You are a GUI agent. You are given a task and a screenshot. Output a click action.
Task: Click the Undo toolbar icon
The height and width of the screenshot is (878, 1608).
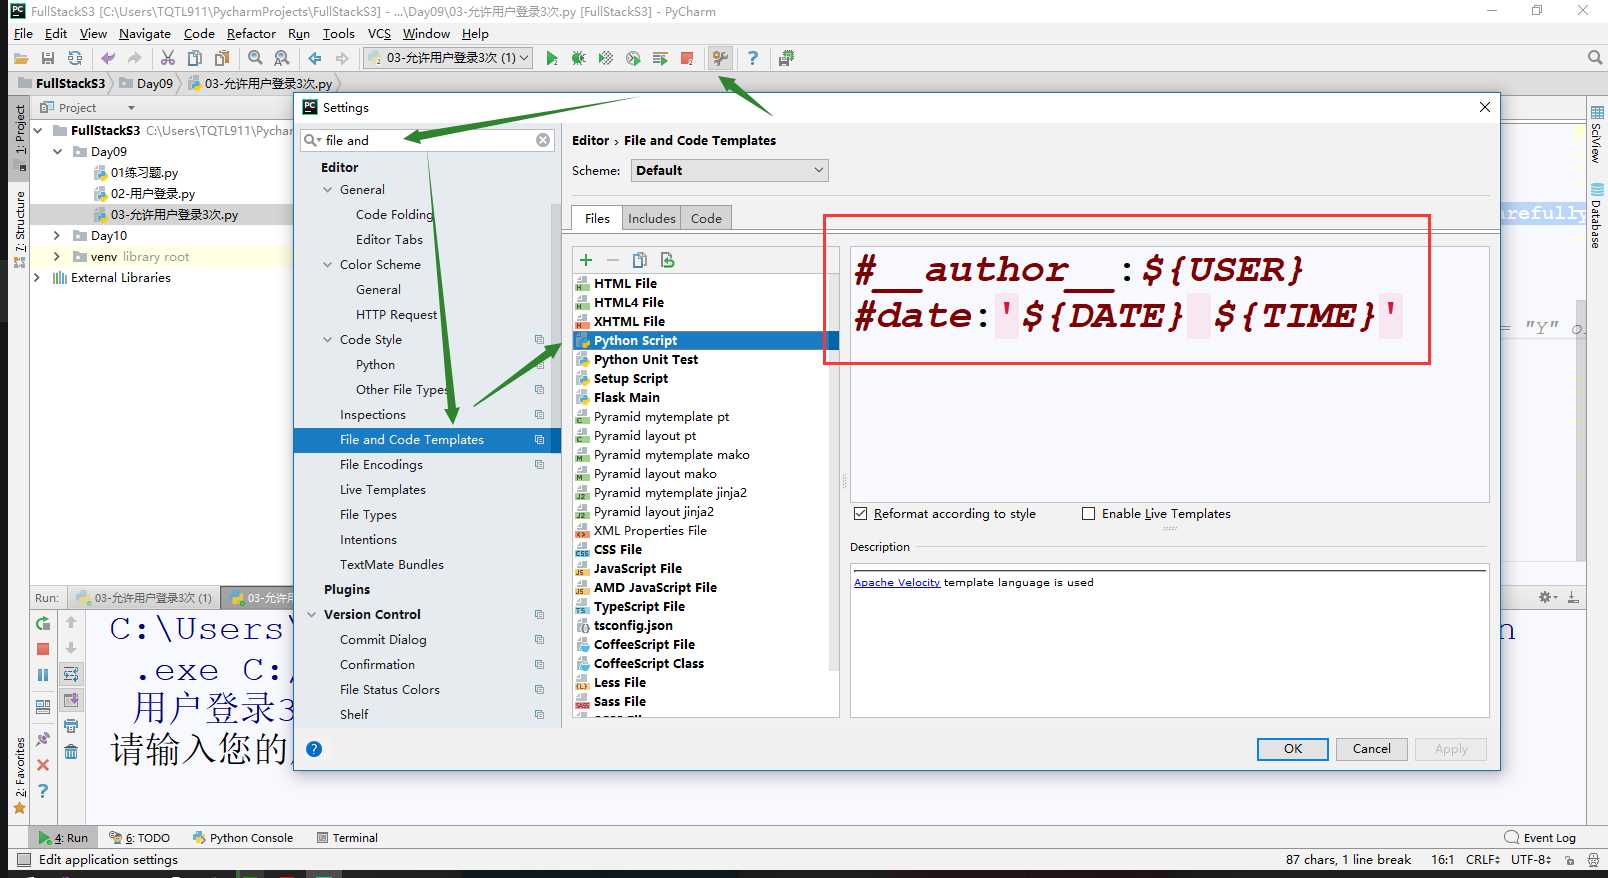pos(108,58)
